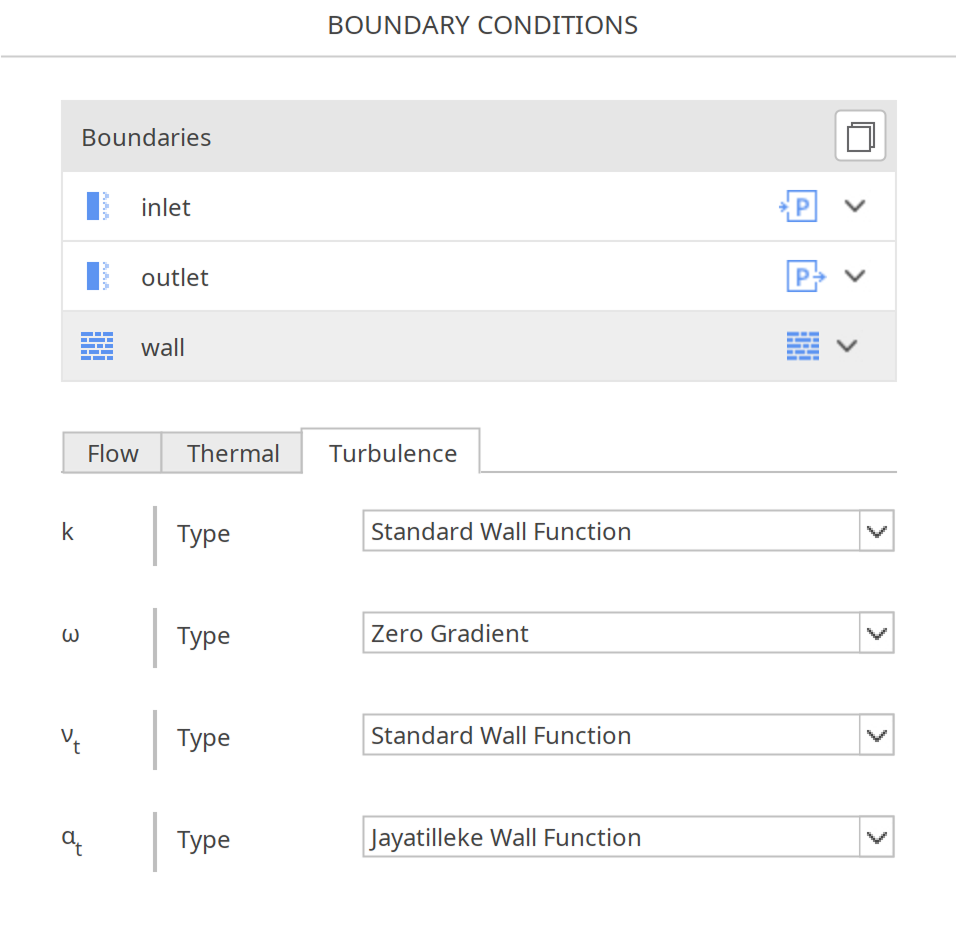Click the outlet boundary icon
956x940 pixels.
point(96,276)
